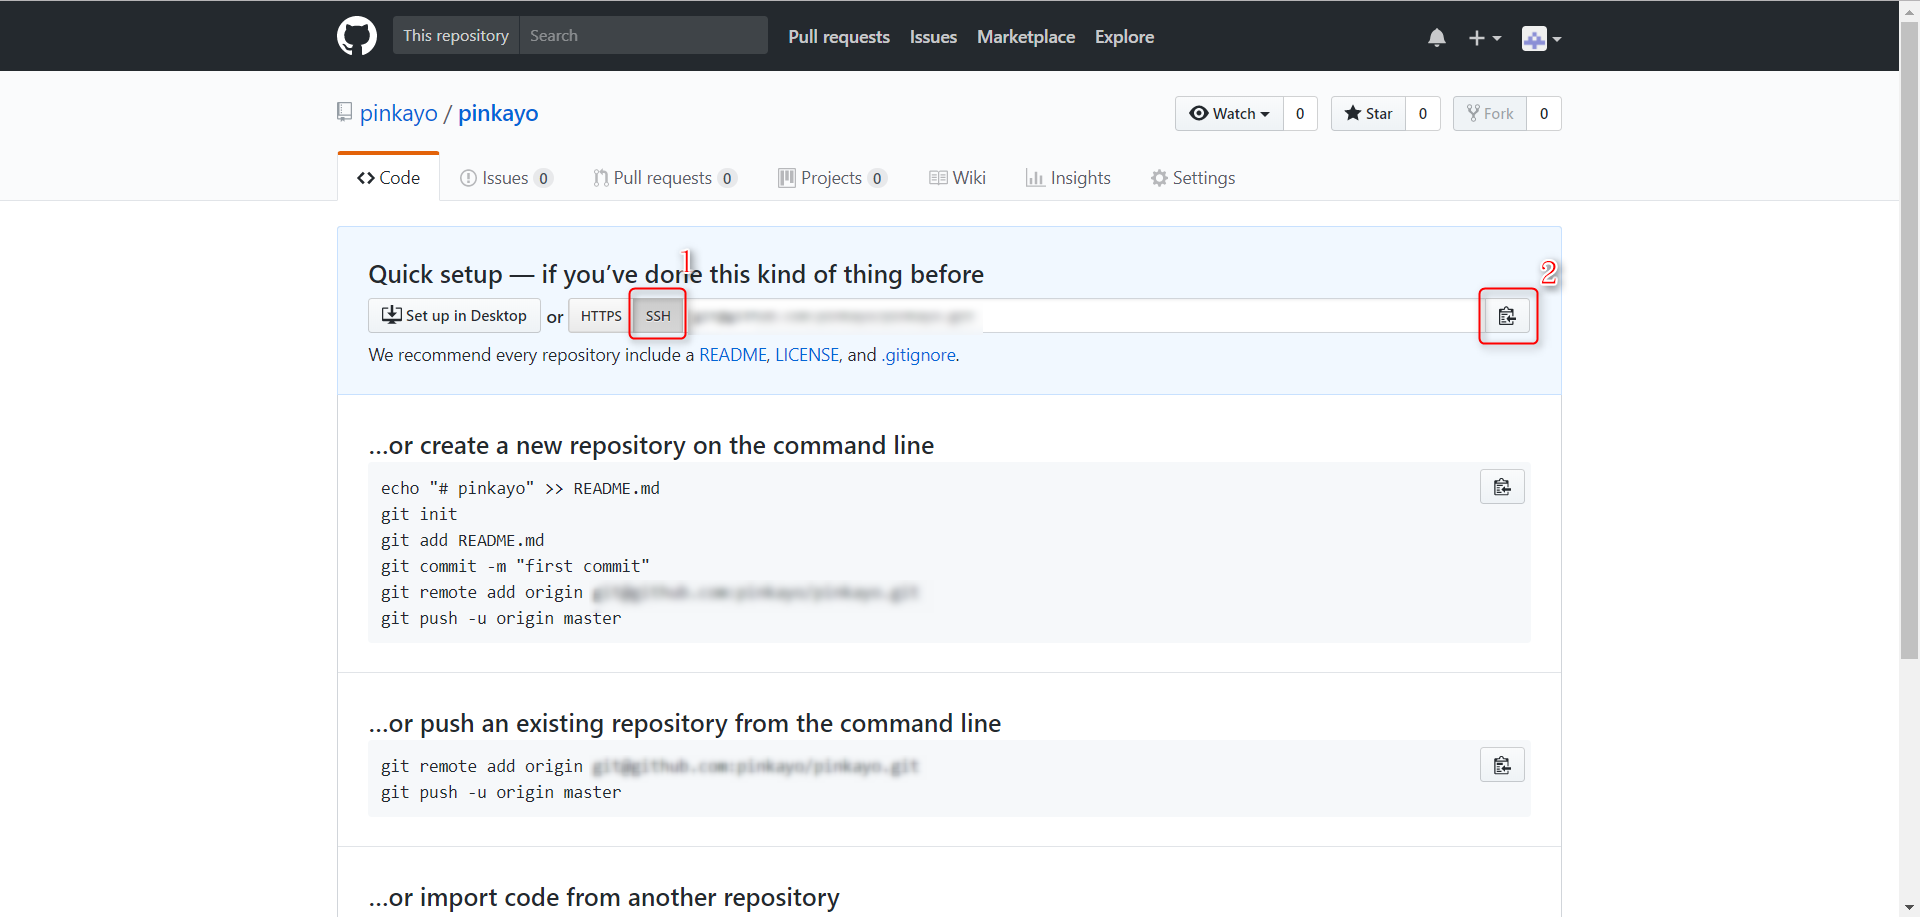The width and height of the screenshot is (1920, 917).
Task: Open the Projects tab
Action: (x=832, y=178)
